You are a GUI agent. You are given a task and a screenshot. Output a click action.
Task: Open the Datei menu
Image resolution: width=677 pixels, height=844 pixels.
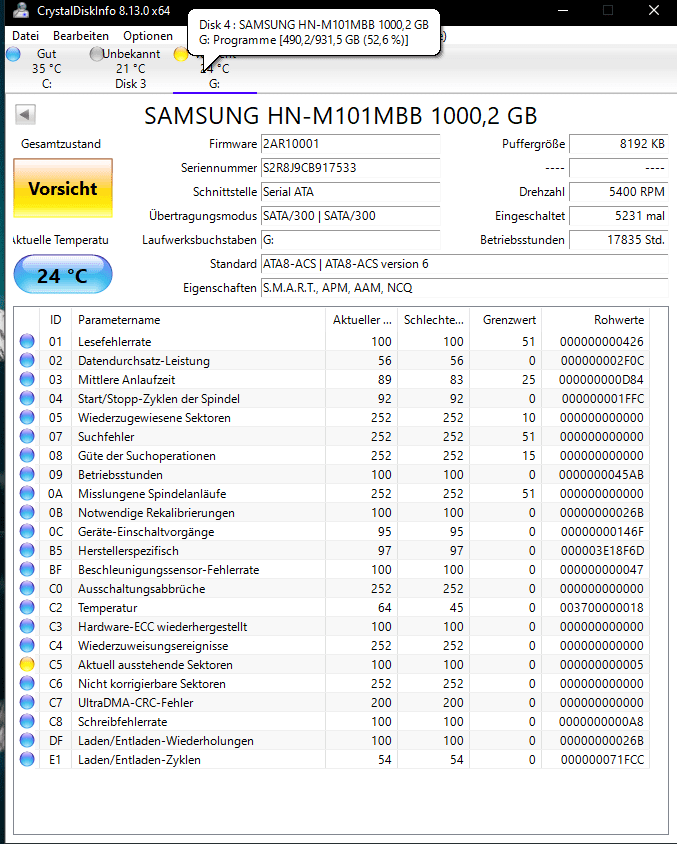pos(25,36)
